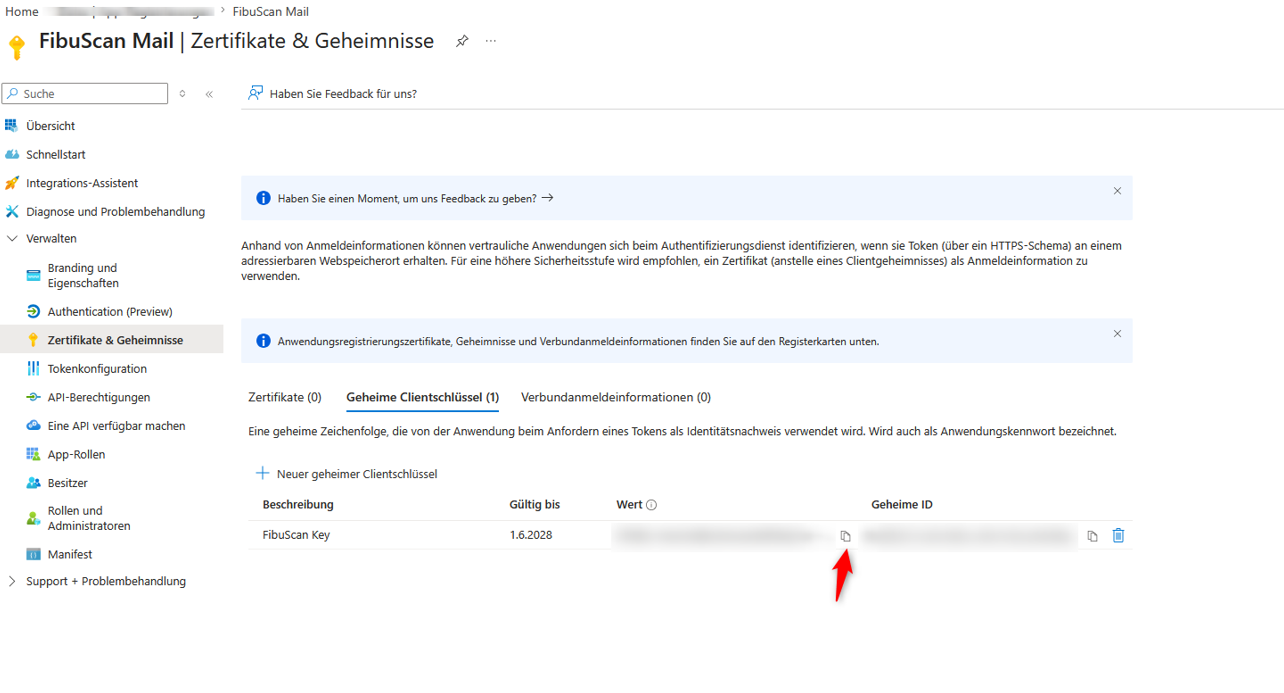Go to Home breadcrumb
This screenshot has width=1284, height=693.
[x=22, y=12]
